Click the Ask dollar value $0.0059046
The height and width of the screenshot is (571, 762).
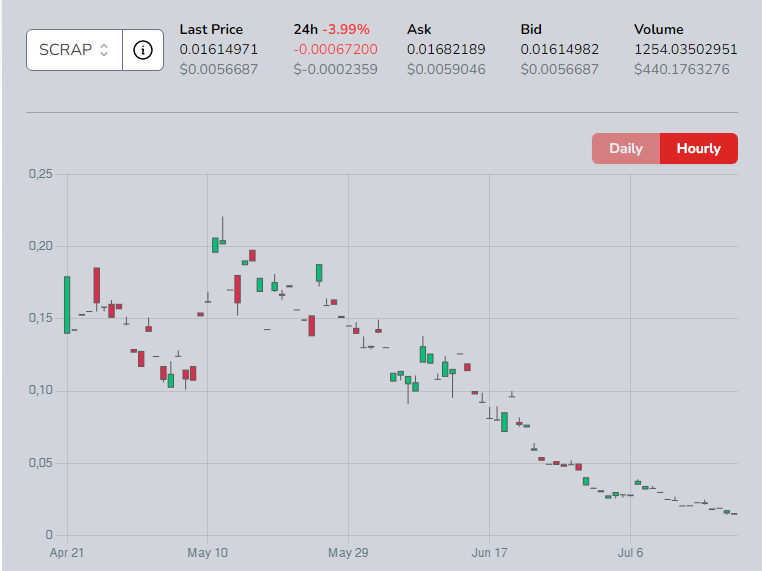click(446, 69)
